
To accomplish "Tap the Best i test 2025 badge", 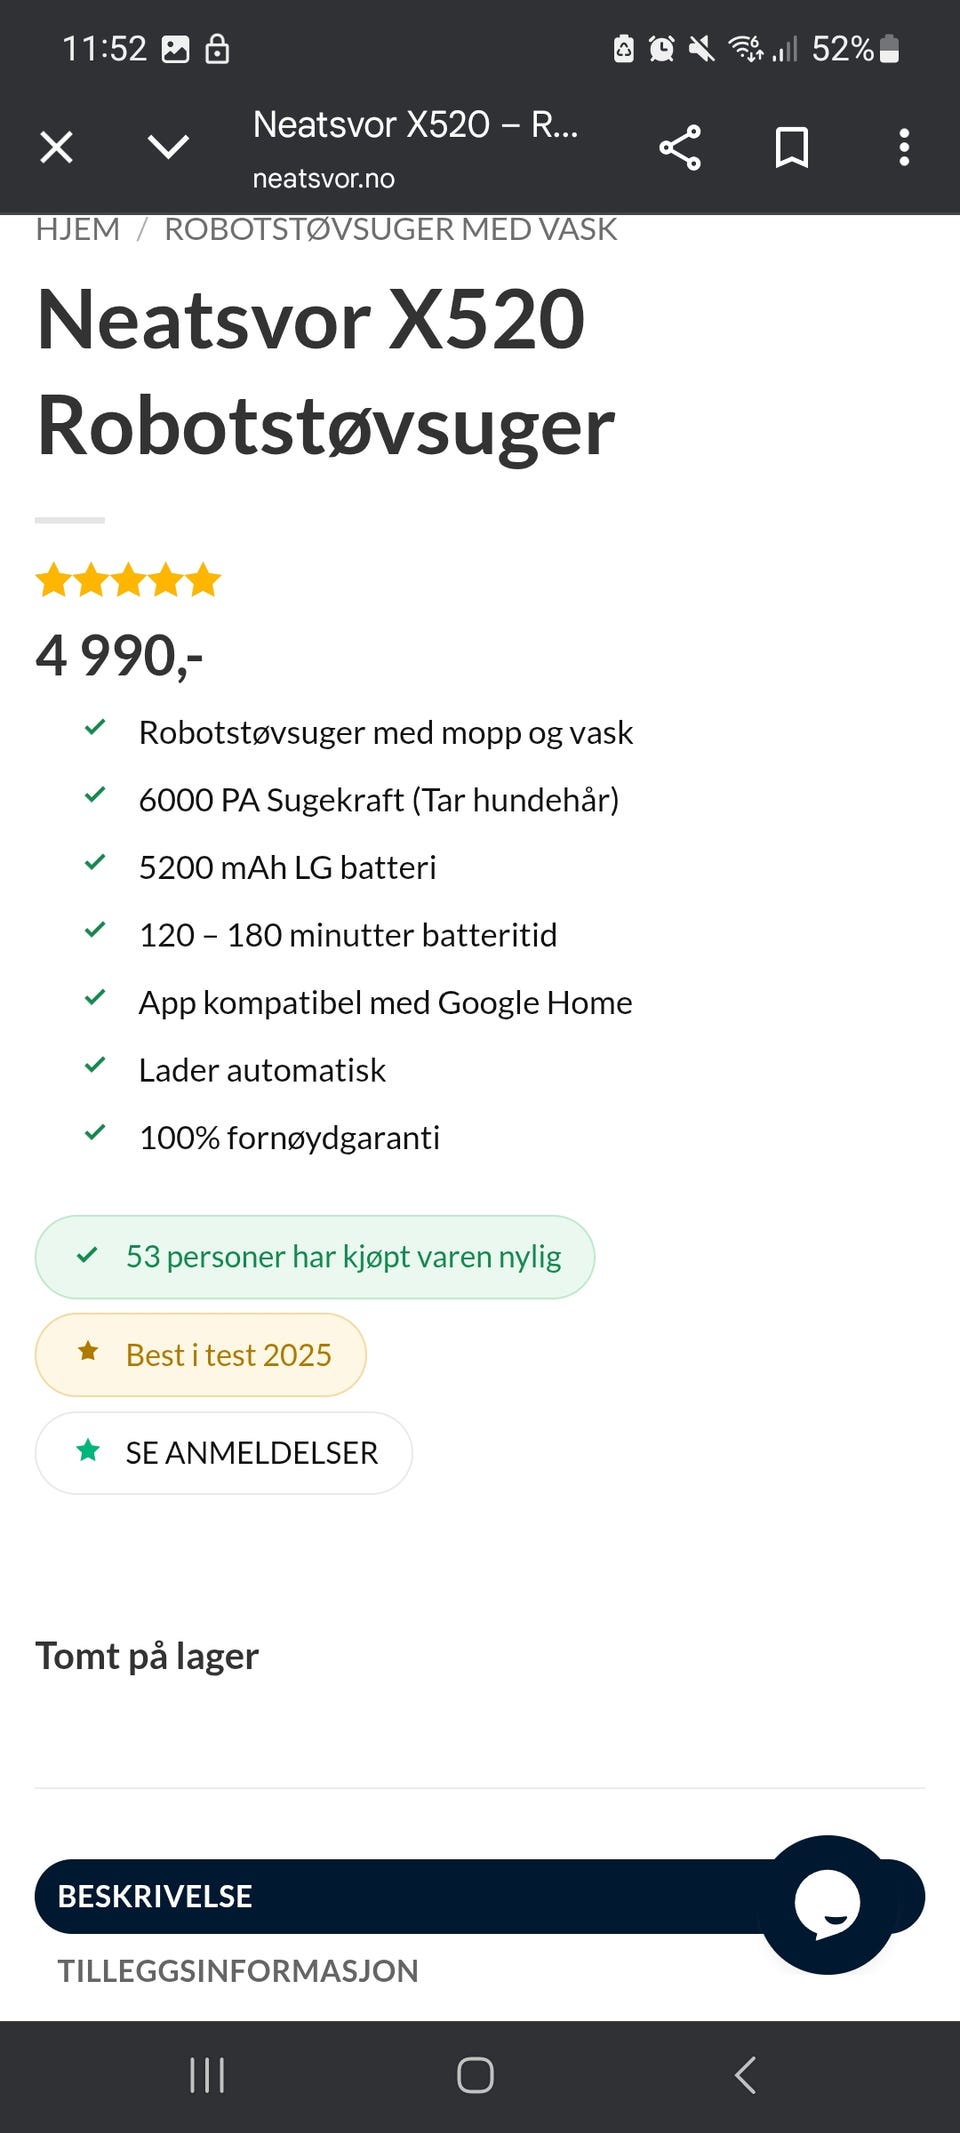I will click(201, 1355).
